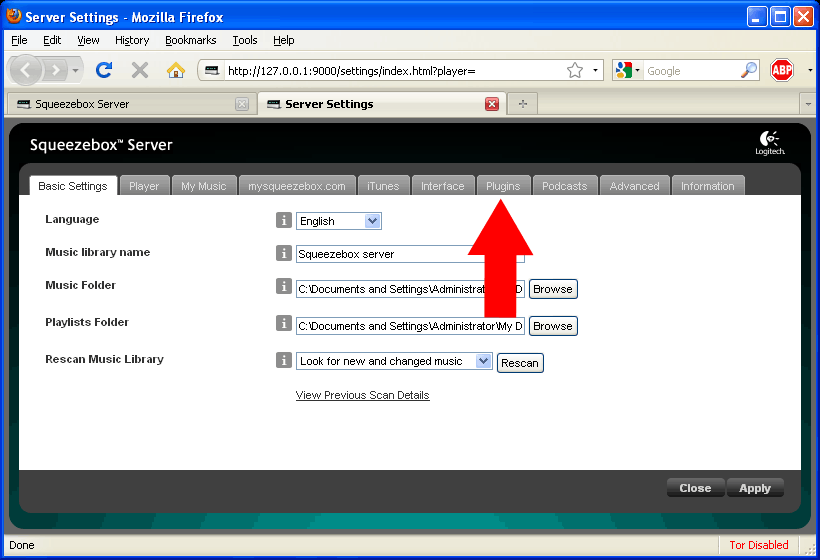This screenshot has height=560, width=820.
Task: Open a new tab with plus button
Action: [522, 104]
